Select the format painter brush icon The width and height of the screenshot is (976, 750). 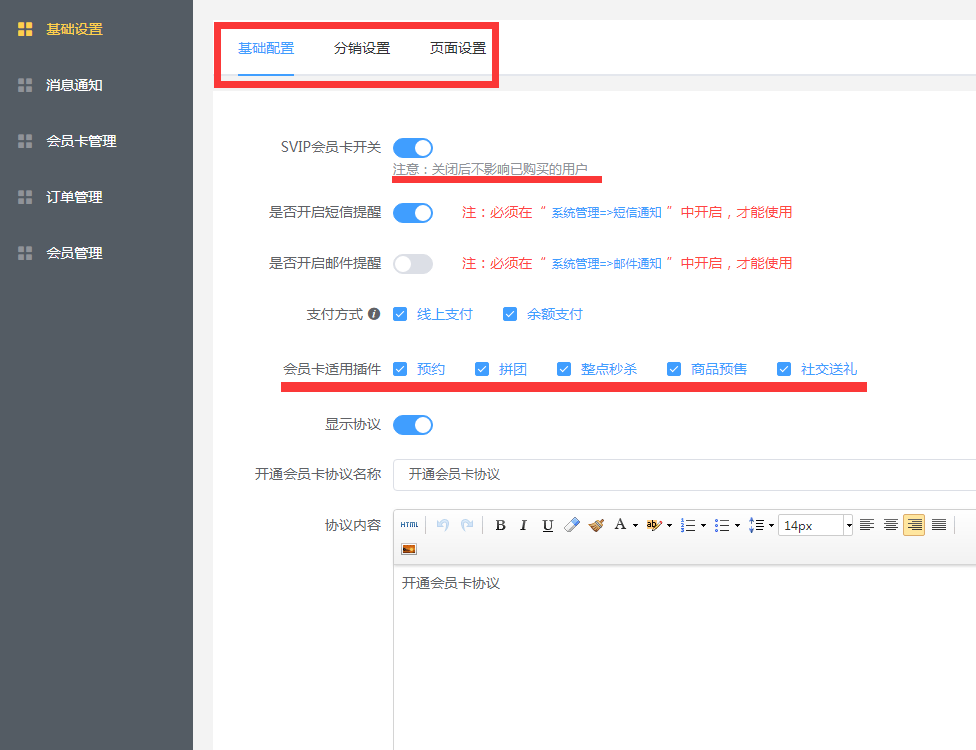coord(596,525)
